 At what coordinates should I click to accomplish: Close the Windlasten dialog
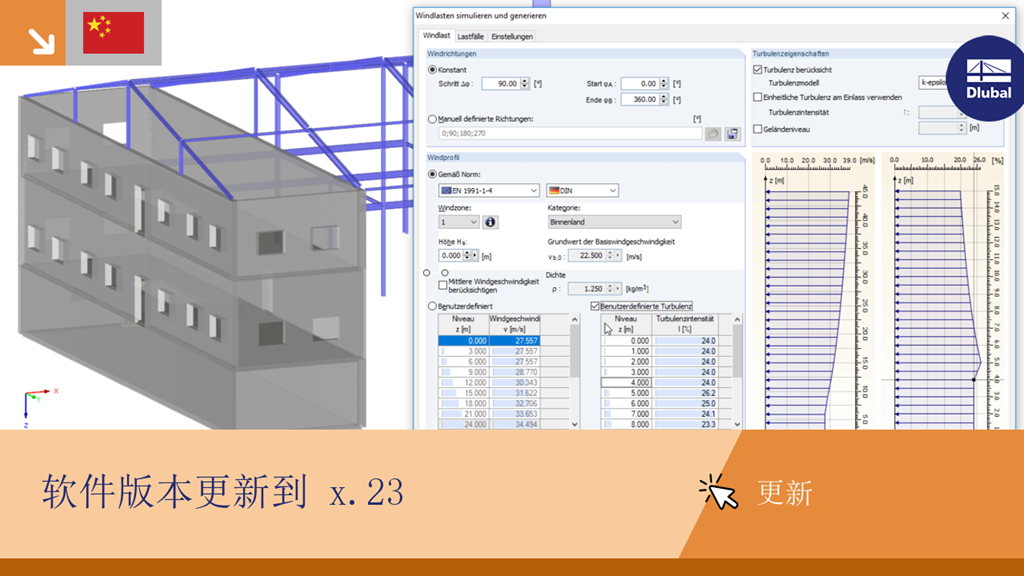point(1005,16)
